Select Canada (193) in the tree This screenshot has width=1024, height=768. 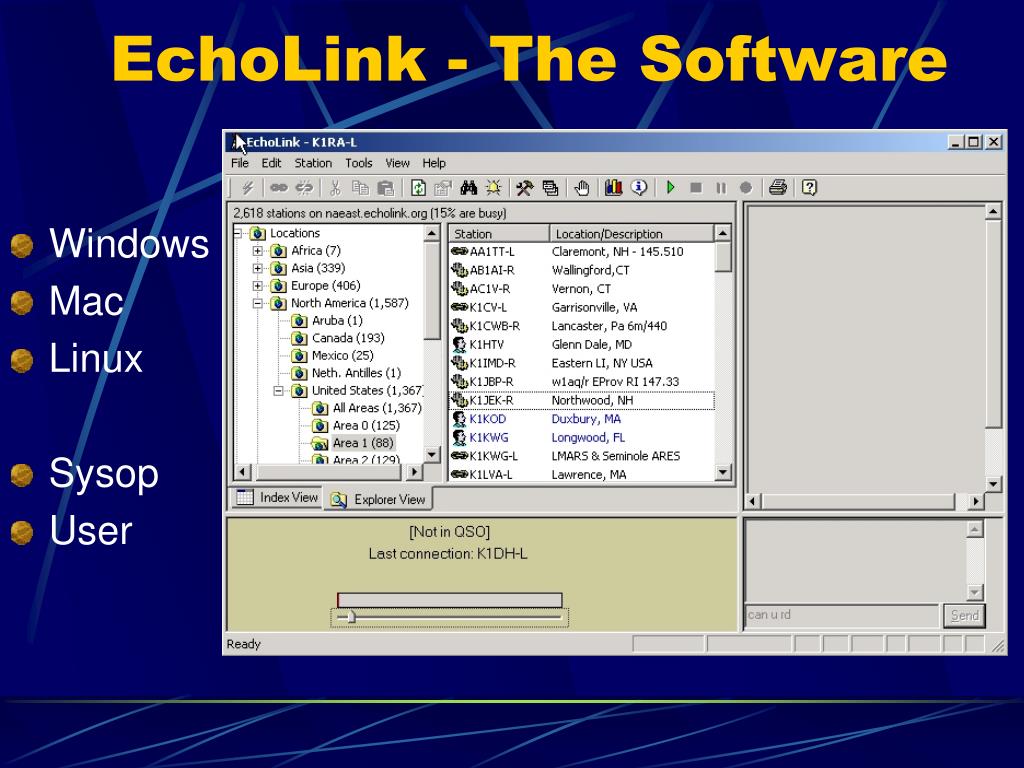(347, 338)
